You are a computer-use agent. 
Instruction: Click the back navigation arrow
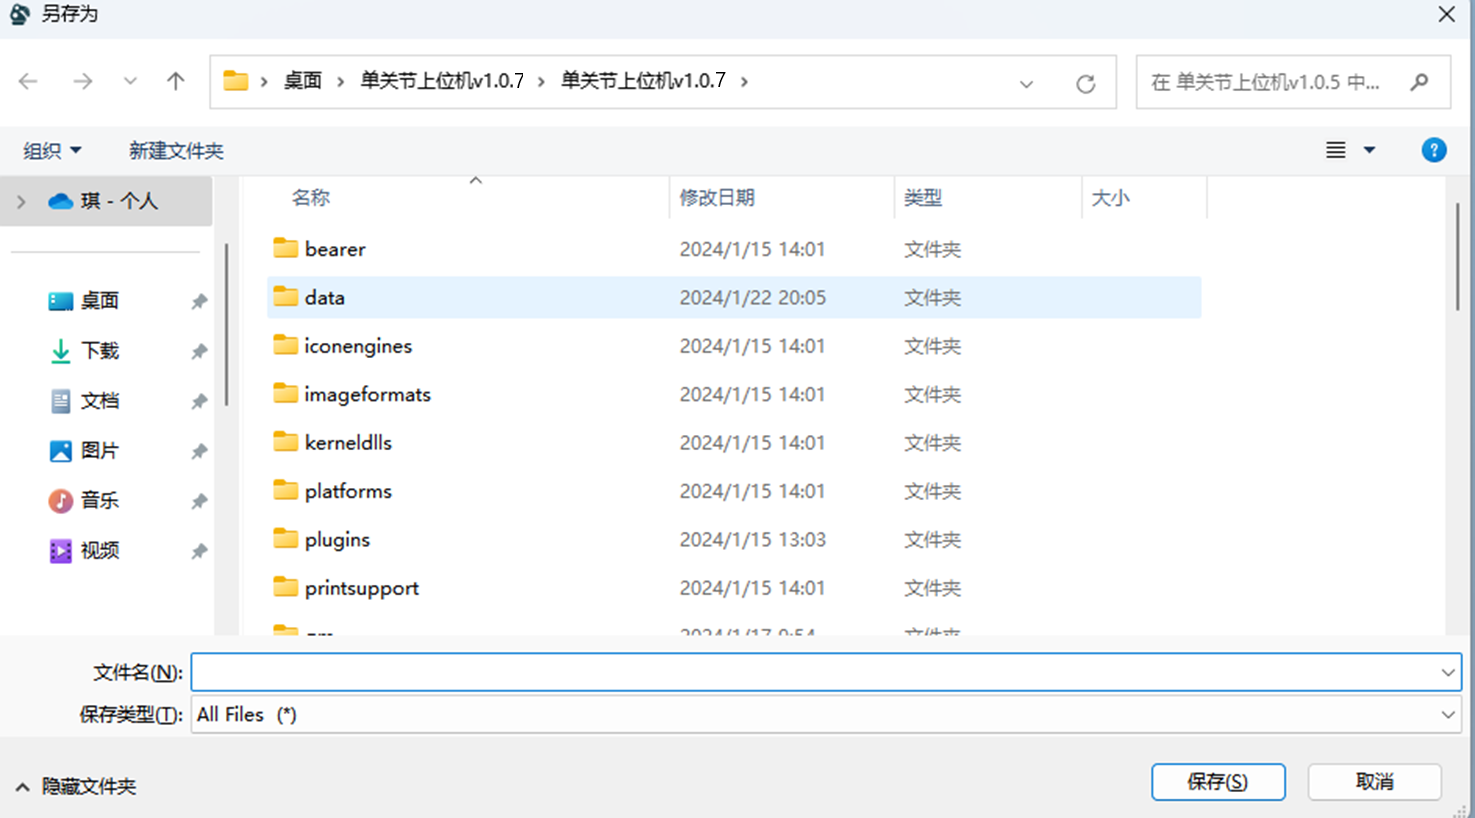(x=28, y=82)
